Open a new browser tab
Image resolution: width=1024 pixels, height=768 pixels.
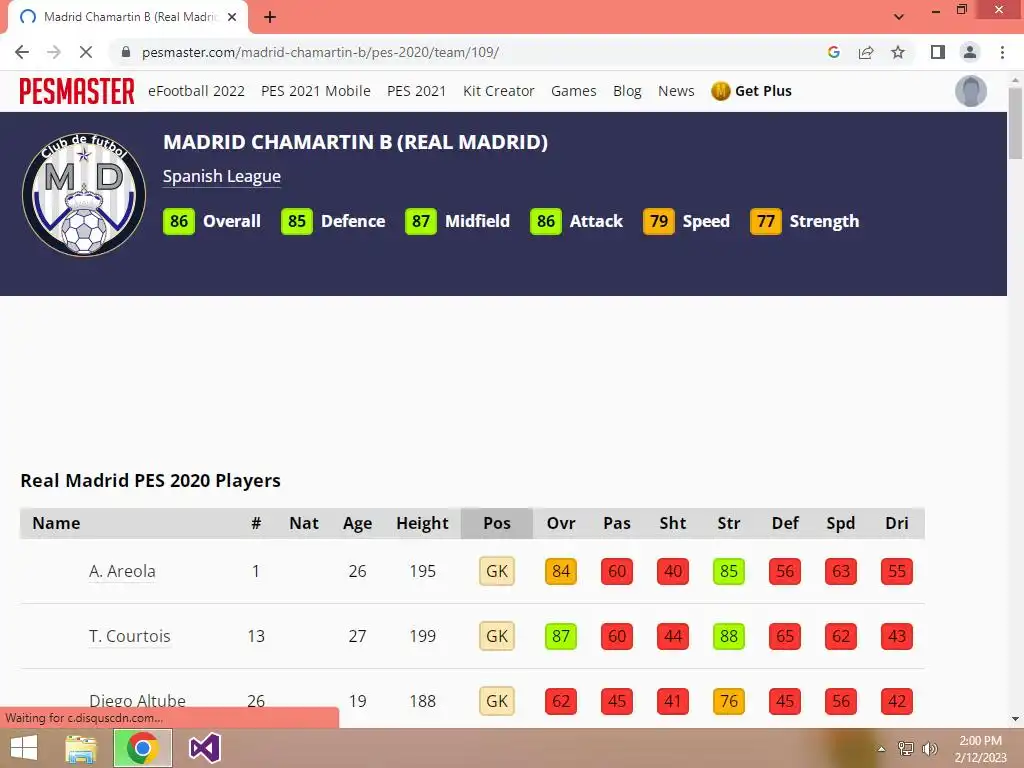(270, 17)
